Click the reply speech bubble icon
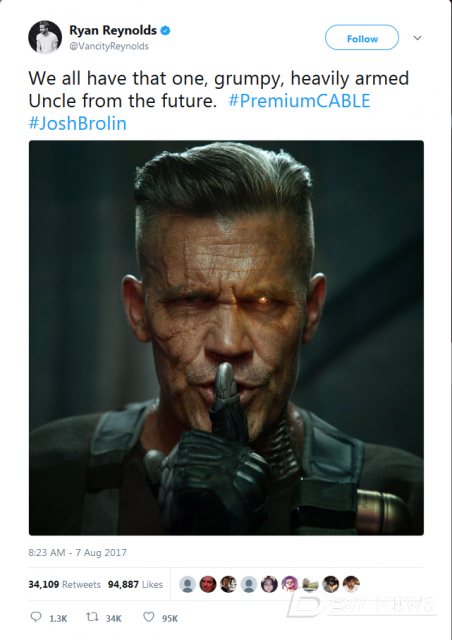This screenshot has height=640, width=452. [x=36, y=616]
